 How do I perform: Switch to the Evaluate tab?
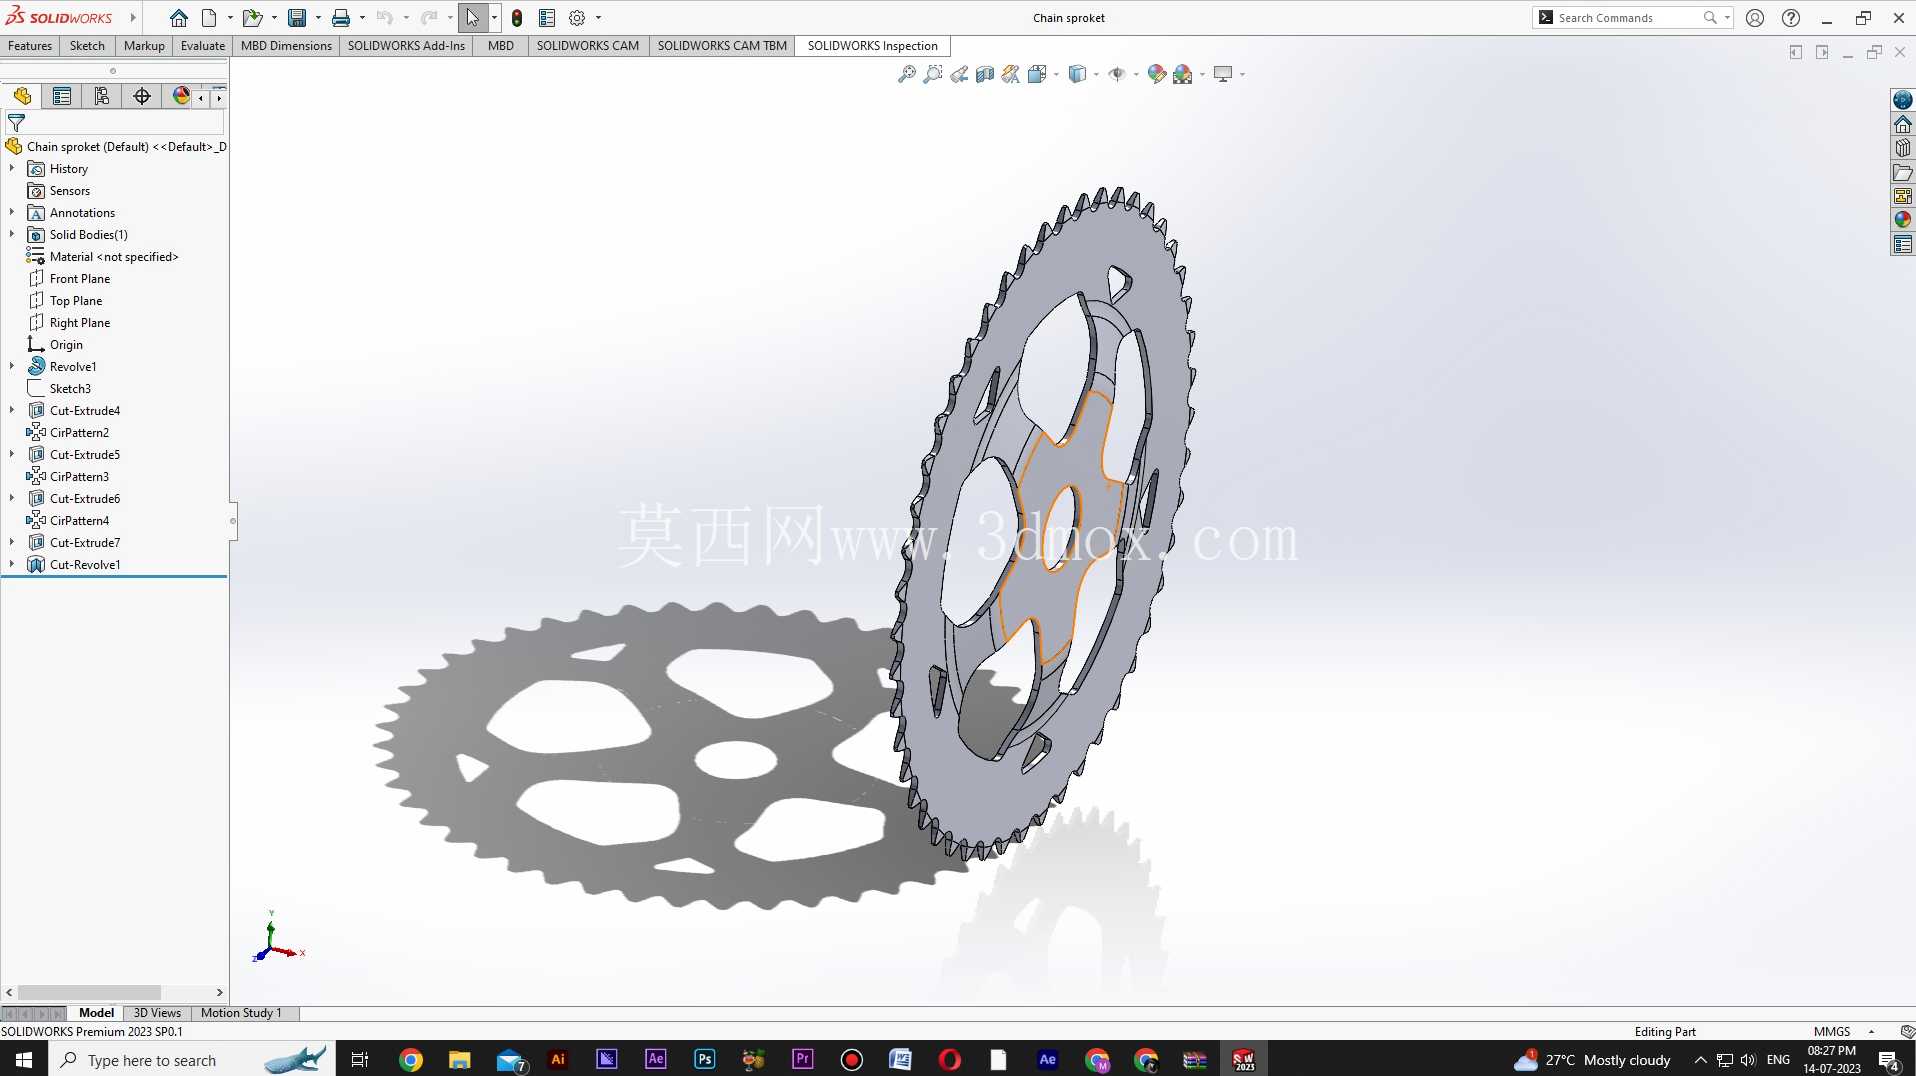203,46
